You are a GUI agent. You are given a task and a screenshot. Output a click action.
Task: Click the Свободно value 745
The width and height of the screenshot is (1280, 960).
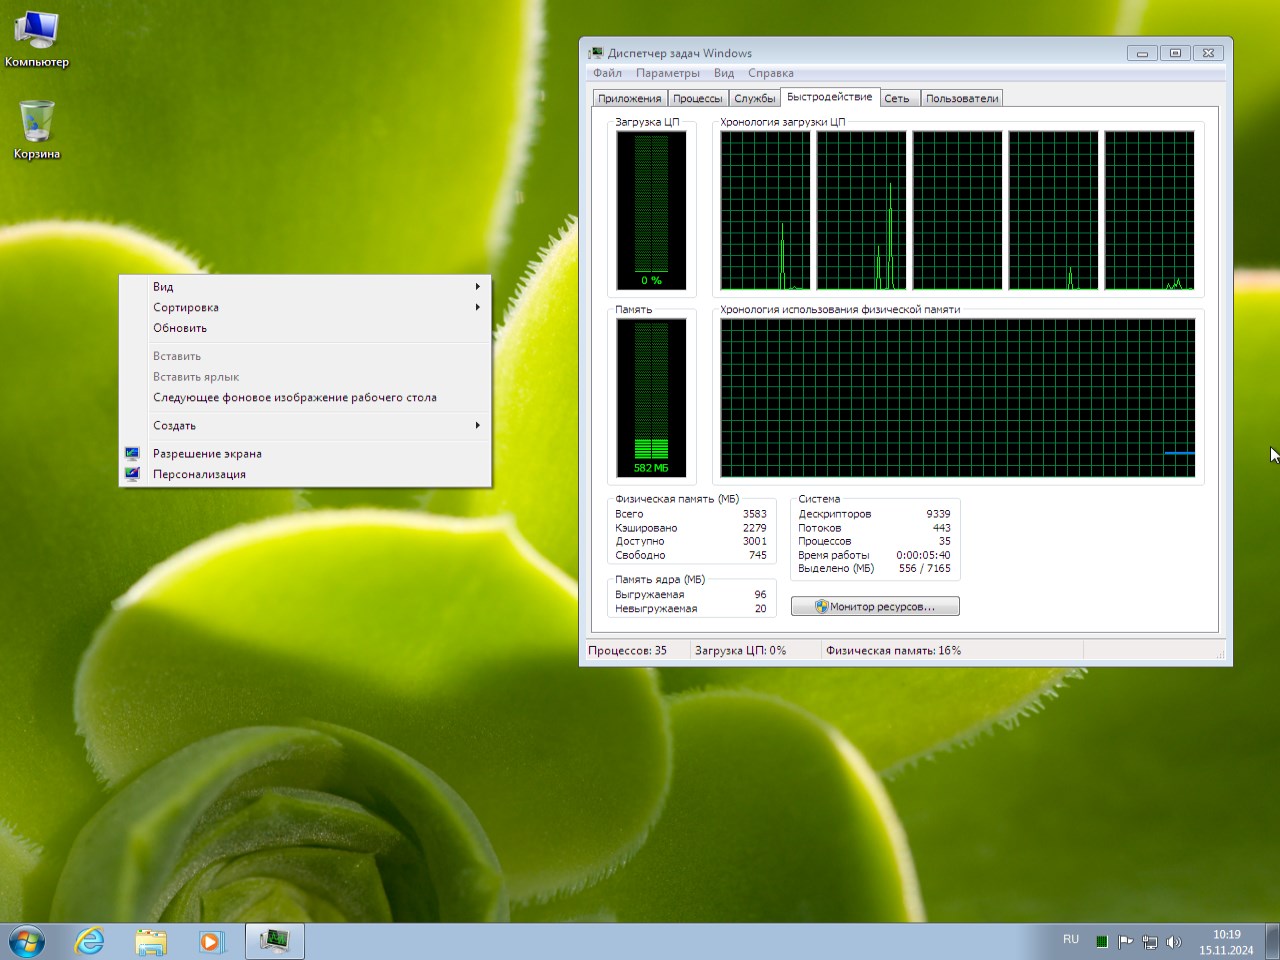[x=758, y=555]
